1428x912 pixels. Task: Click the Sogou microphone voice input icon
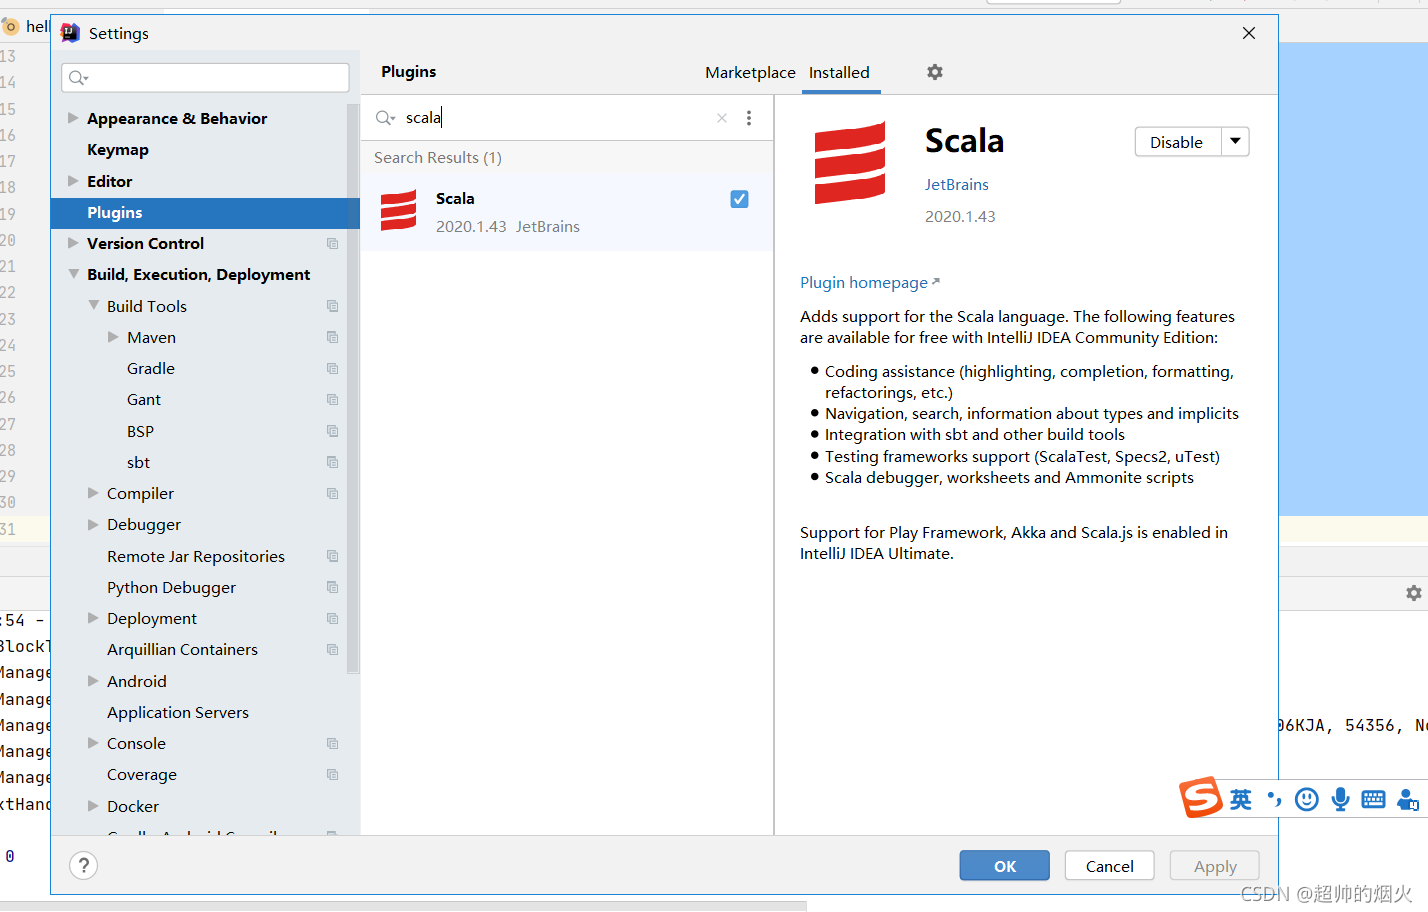point(1340,799)
